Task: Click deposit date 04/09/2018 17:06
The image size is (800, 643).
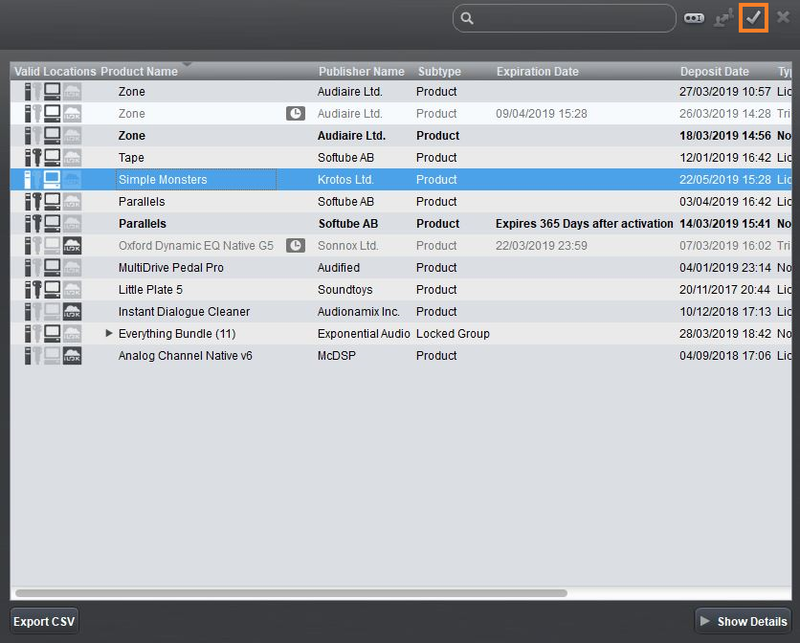Action: point(725,355)
